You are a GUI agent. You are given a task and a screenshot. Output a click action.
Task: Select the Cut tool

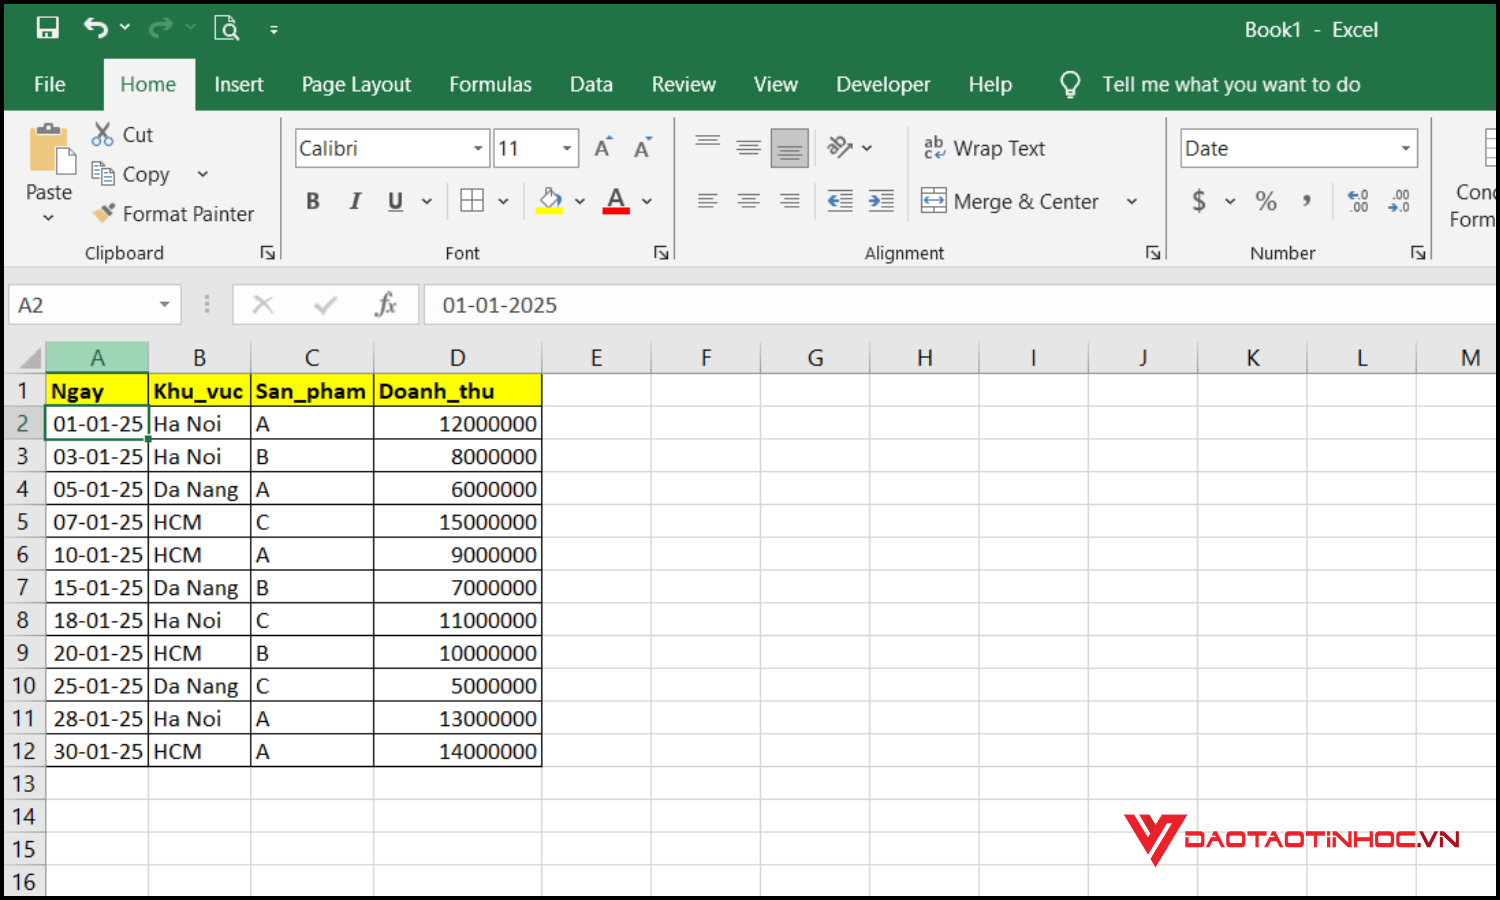click(120, 133)
